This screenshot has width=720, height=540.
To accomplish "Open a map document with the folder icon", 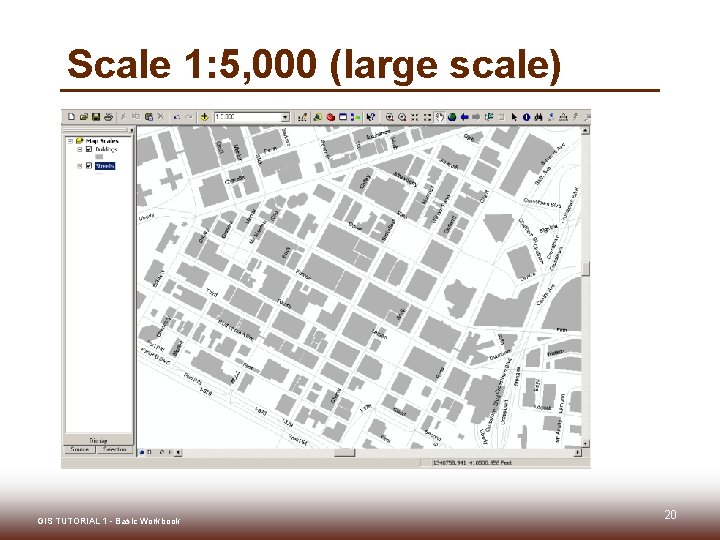I will pos(84,117).
